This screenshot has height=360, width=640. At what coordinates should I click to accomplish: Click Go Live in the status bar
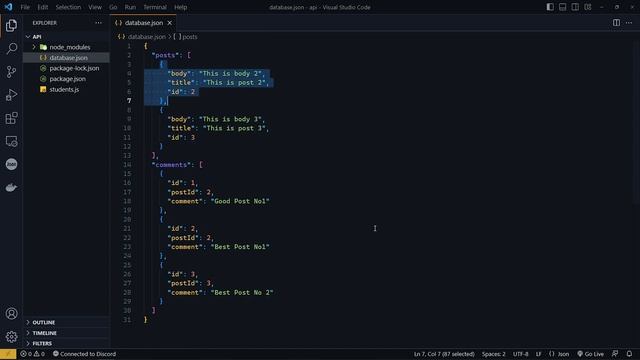pos(590,354)
